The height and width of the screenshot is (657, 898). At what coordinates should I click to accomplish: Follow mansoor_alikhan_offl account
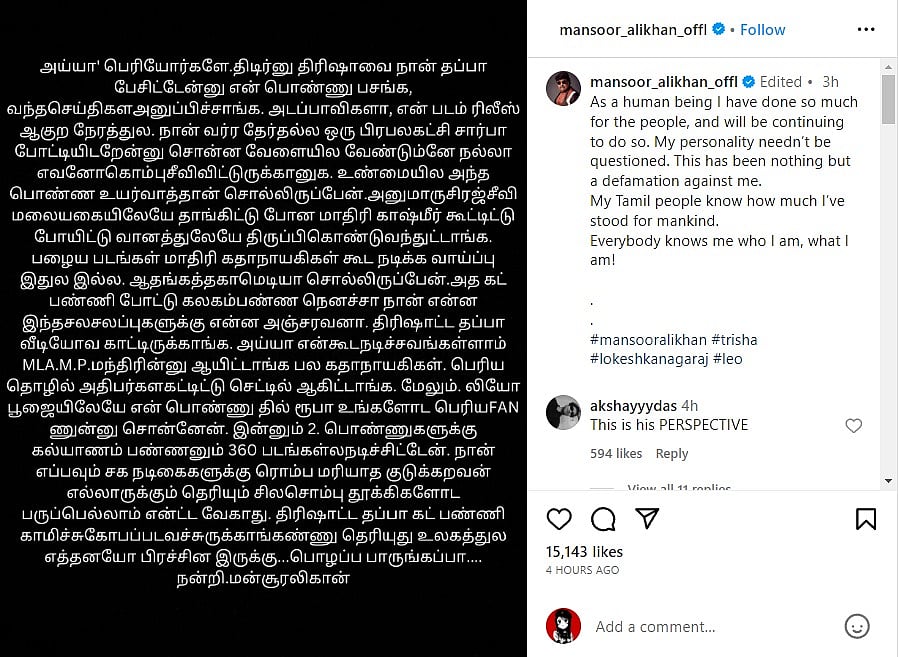[x=762, y=30]
